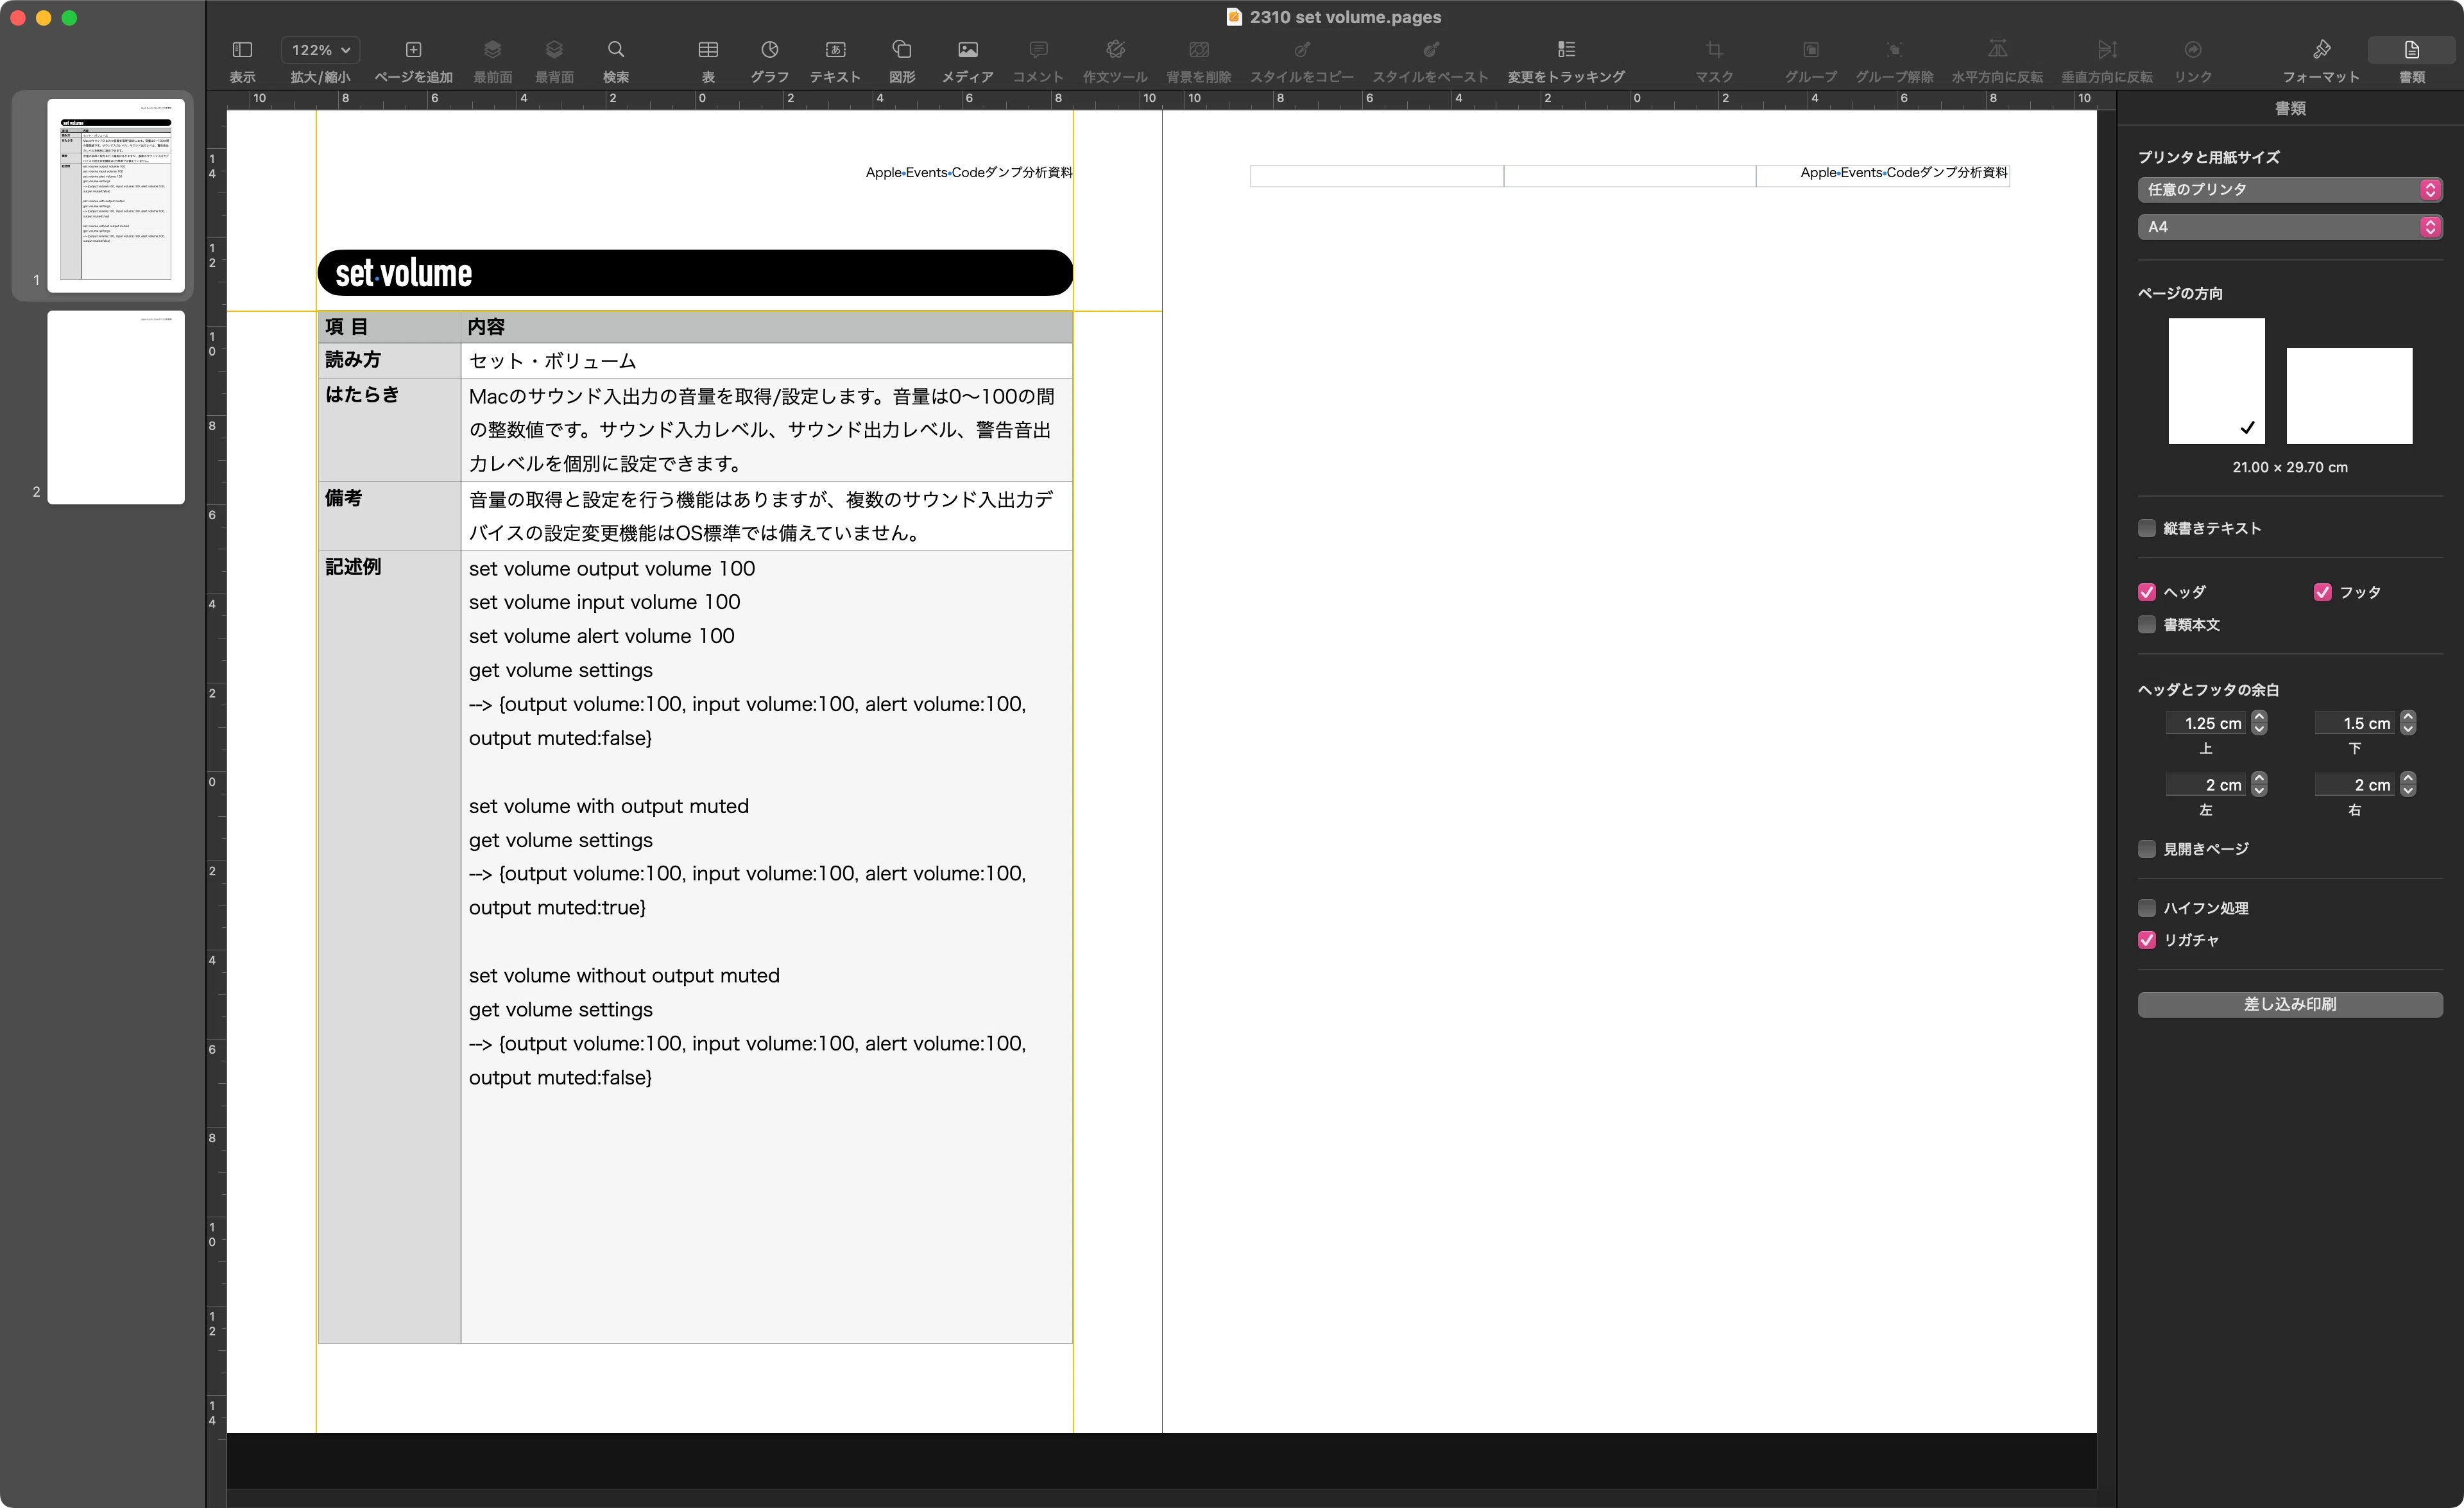Click the コメント comment icon
This screenshot has width=2464, height=1508.
coord(1038,50)
